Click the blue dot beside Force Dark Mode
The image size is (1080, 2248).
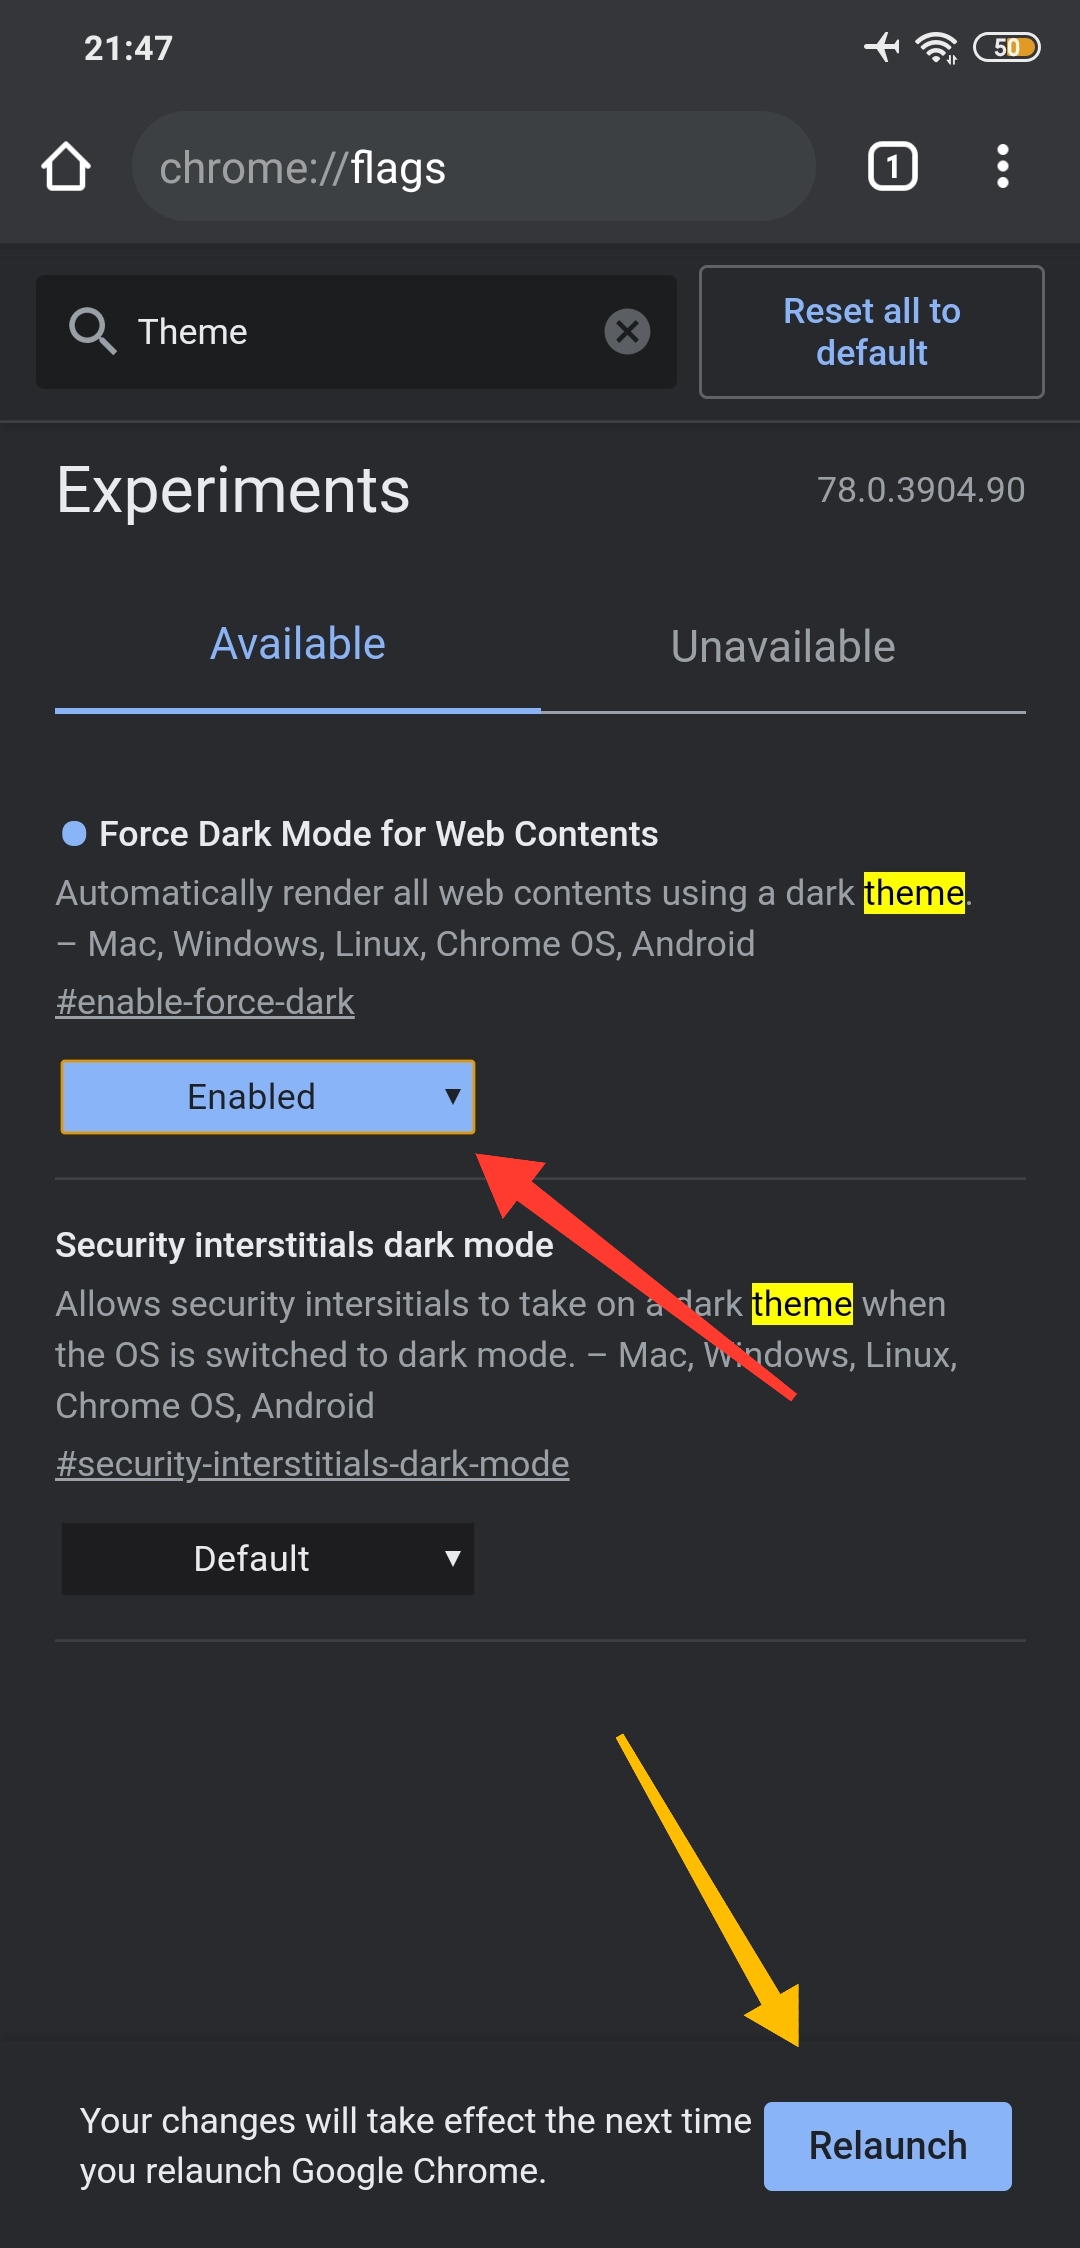(x=74, y=834)
